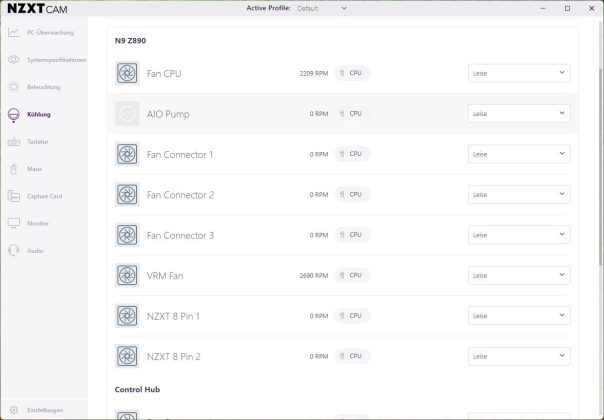Click the Fan Connector 2 icon
This screenshot has height=420, width=604.
tap(127, 195)
